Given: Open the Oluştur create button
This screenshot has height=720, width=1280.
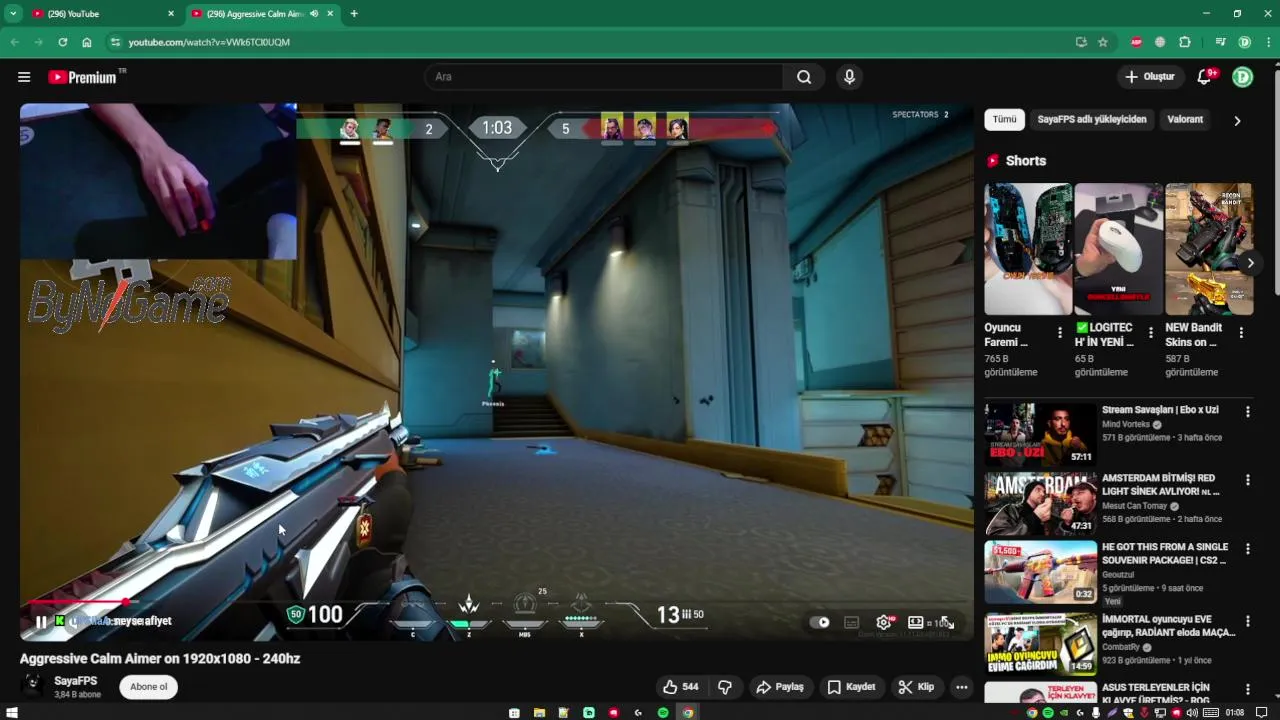Looking at the screenshot, I should click(1150, 77).
